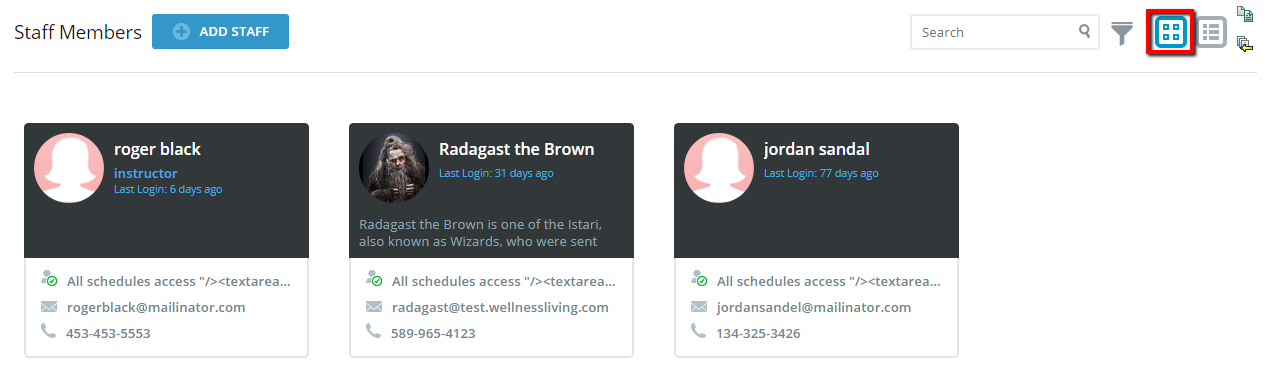This screenshot has width=1282, height=366.
Task: Click roger black's schedules access icon
Action: pos(50,280)
